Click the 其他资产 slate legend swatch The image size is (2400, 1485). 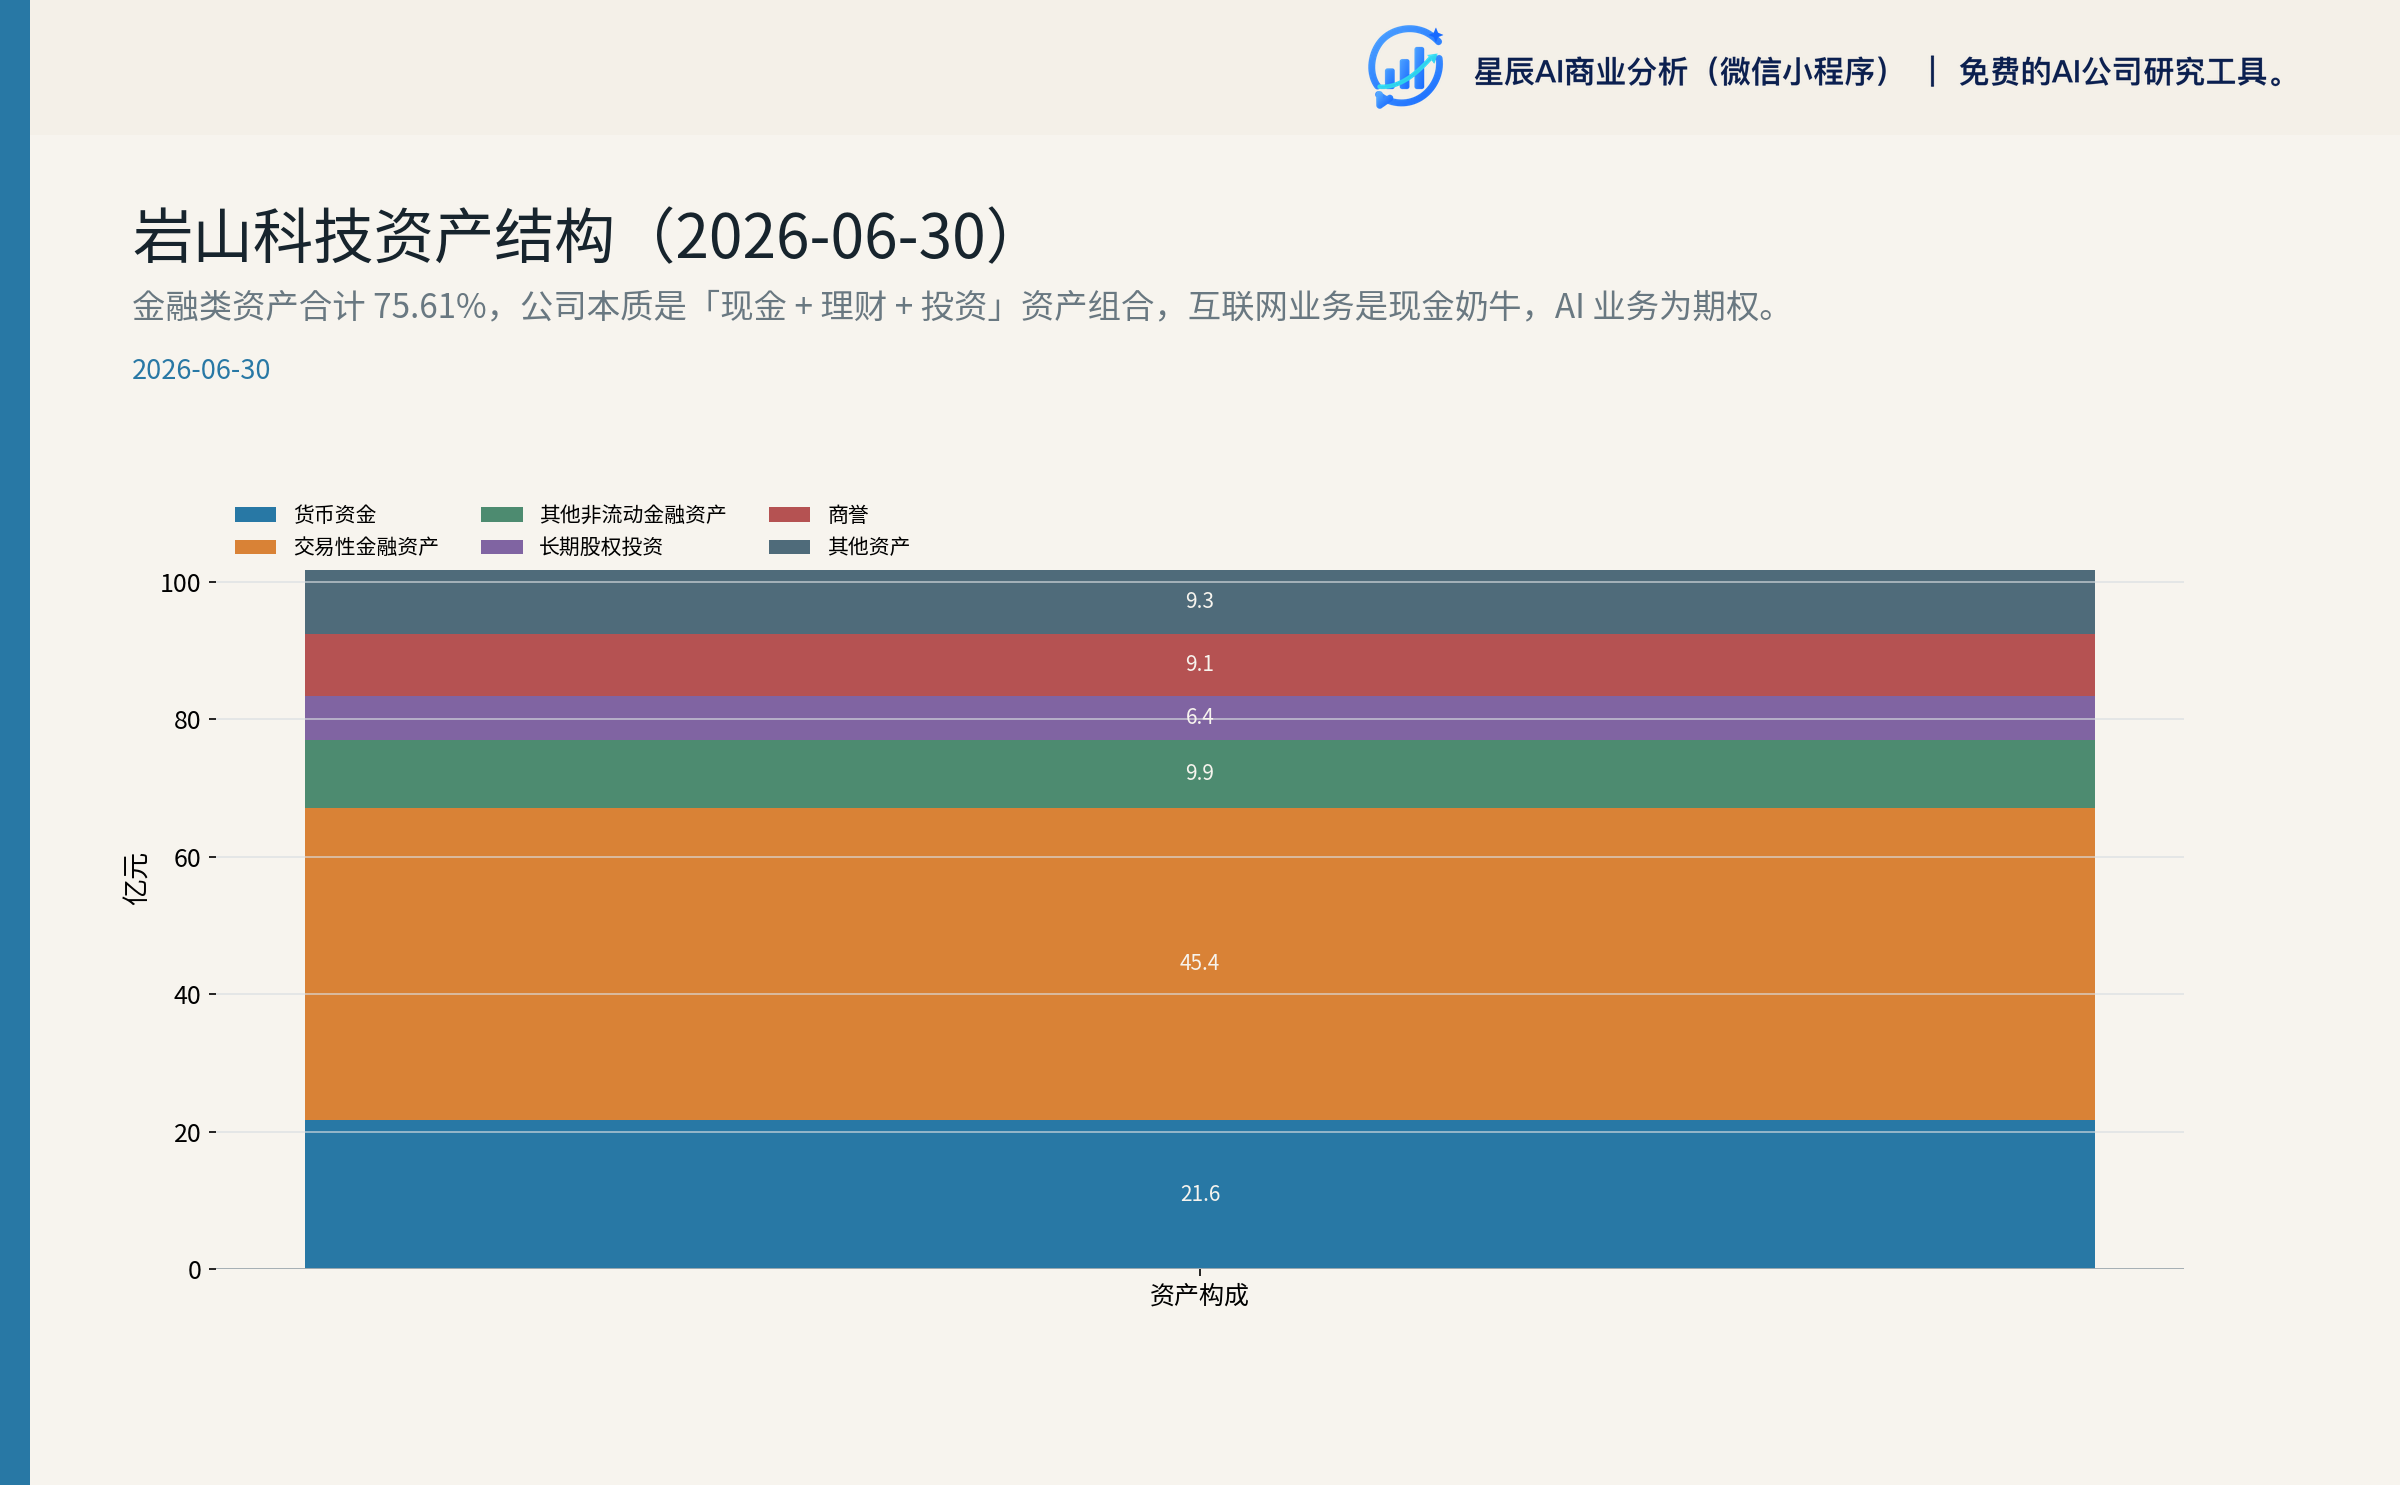point(789,546)
